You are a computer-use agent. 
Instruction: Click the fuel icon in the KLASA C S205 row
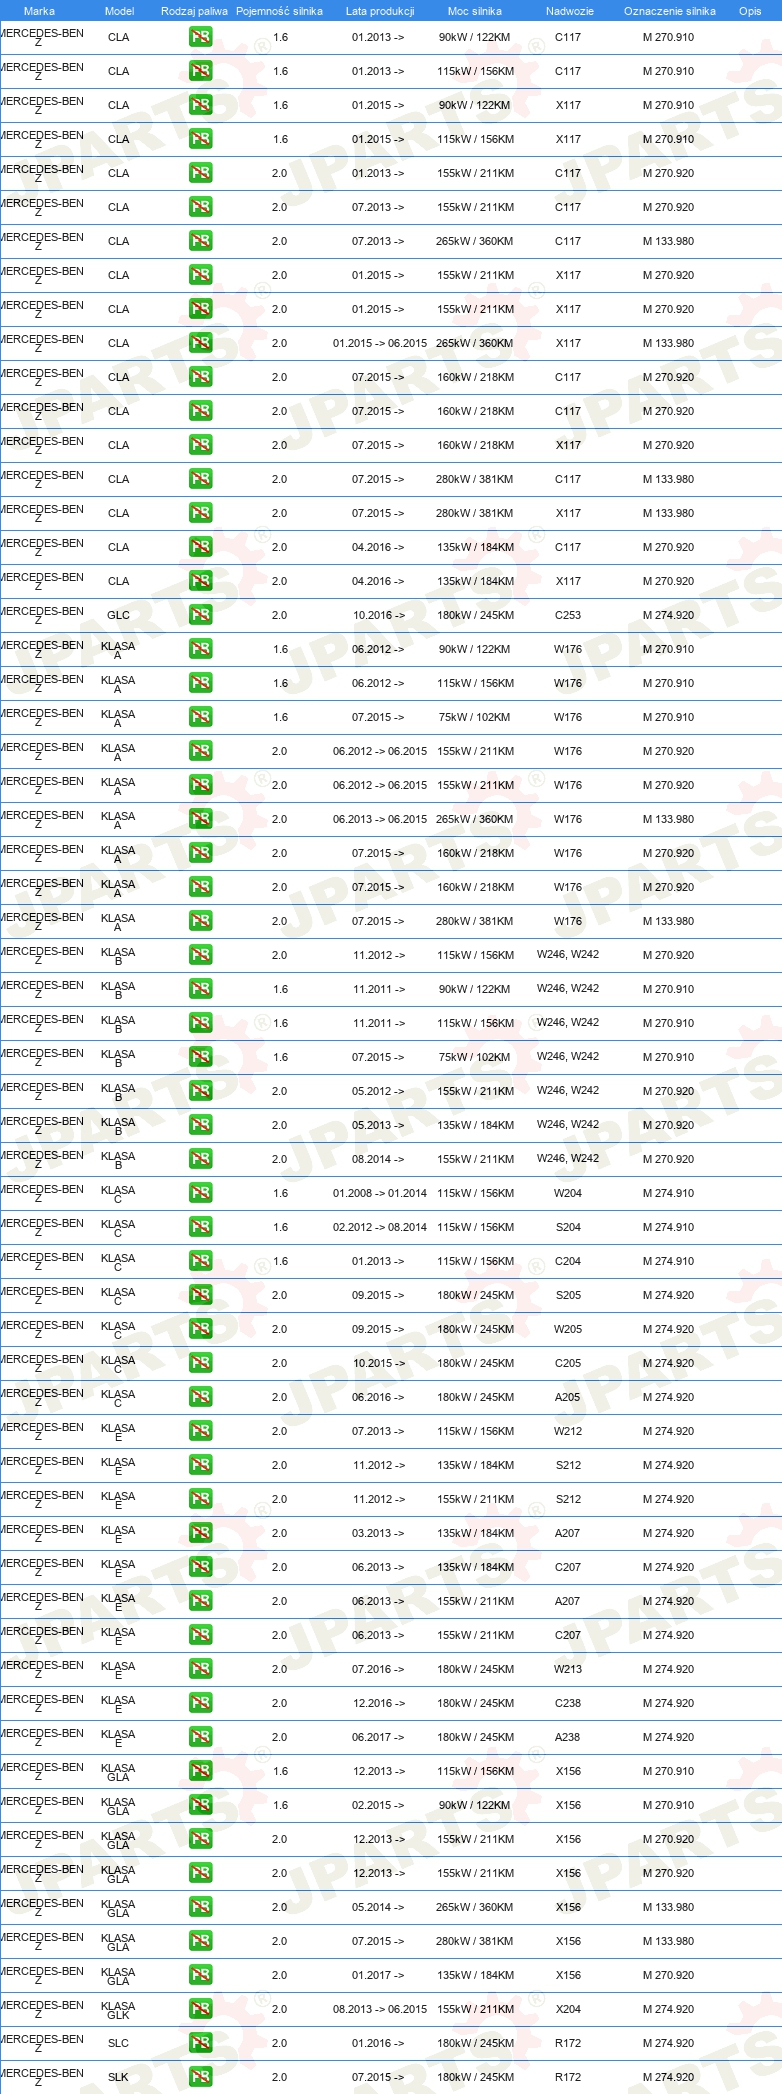pyautogui.click(x=200, y=1295)
